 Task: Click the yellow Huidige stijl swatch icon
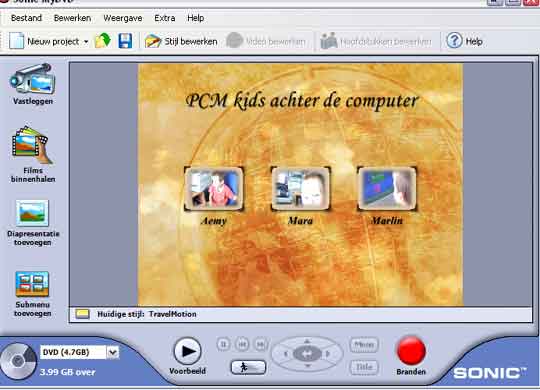point(83,314)
